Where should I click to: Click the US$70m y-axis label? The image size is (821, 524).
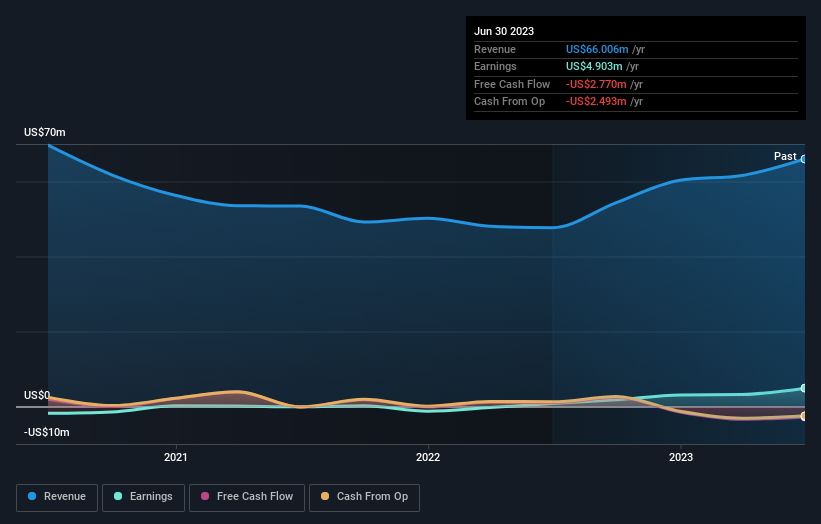click(x=45, y=132)
